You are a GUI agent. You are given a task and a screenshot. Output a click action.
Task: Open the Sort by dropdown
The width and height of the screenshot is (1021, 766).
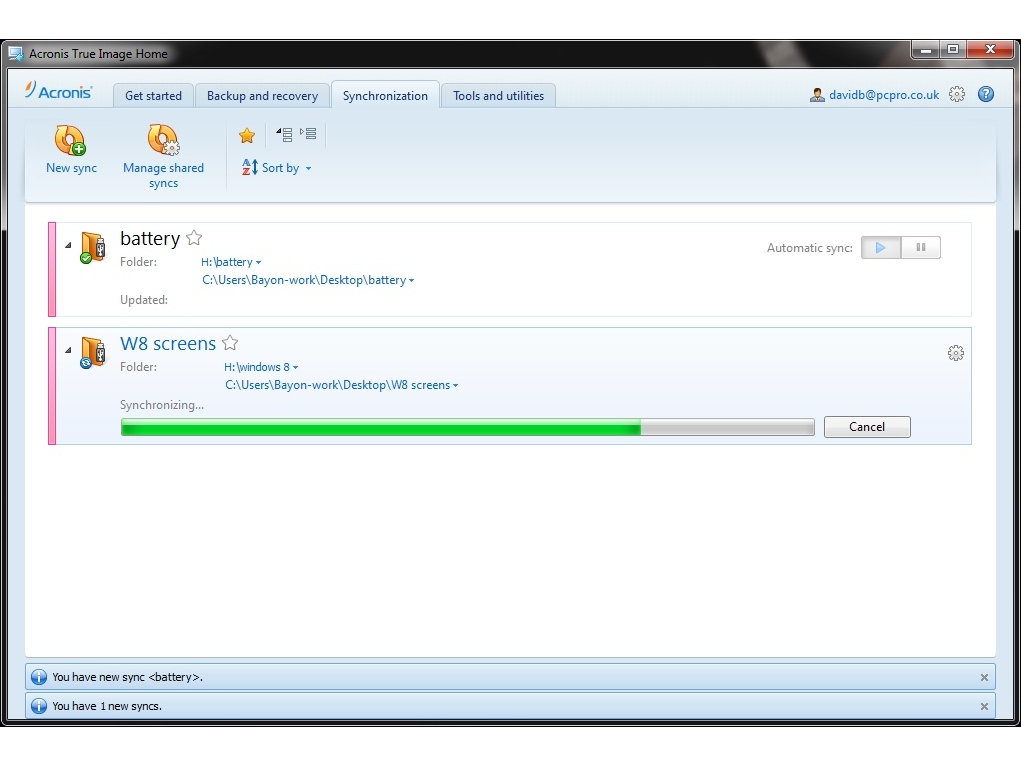[x=287, y=168]
